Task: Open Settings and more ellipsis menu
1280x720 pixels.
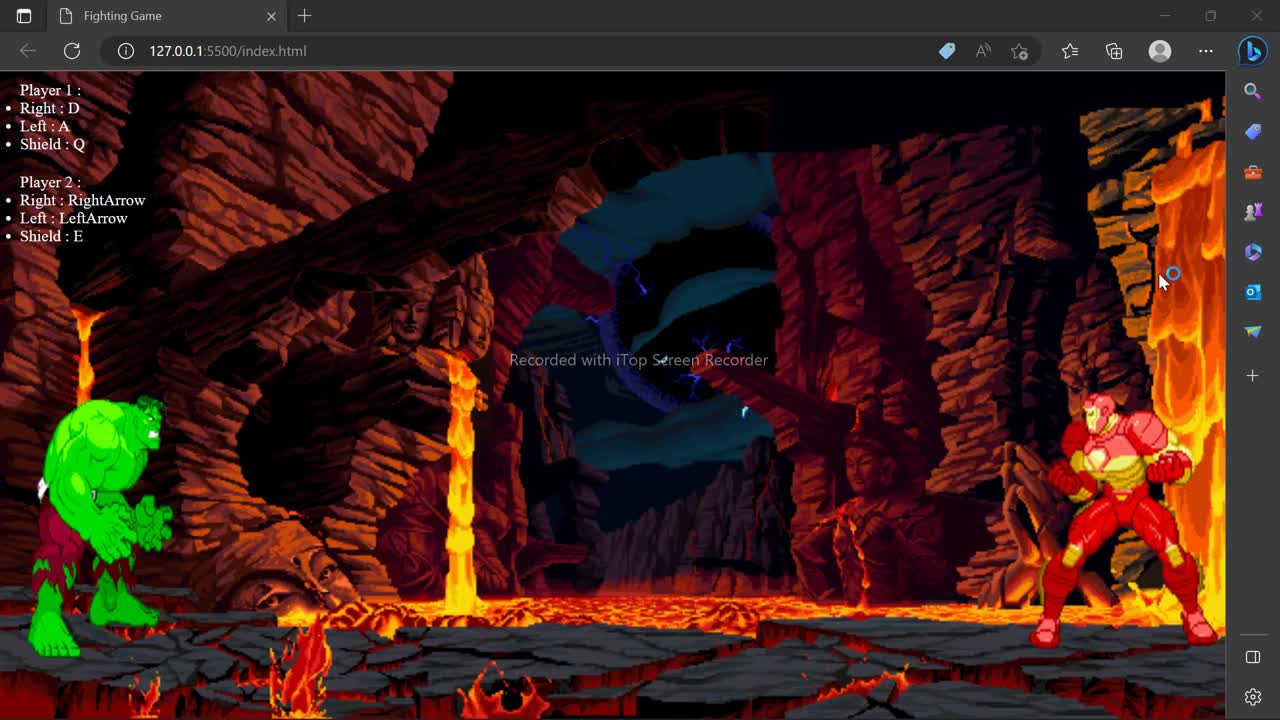Action: coord(1206,51)
